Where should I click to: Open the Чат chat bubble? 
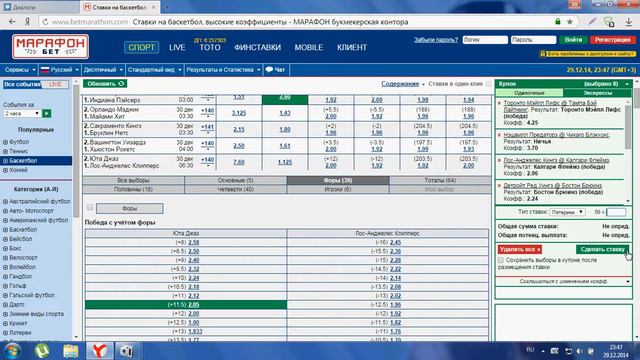click(275, 70)
